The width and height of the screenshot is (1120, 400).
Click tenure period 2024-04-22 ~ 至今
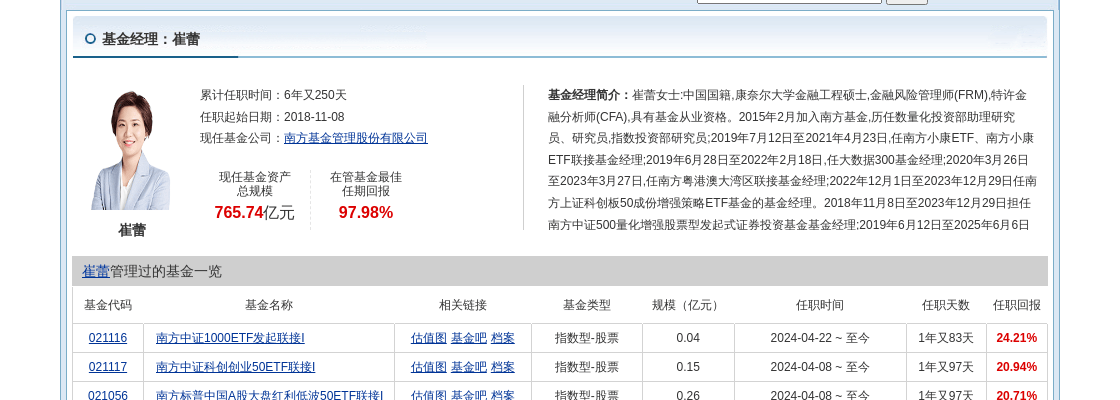(x=820, y=338)
